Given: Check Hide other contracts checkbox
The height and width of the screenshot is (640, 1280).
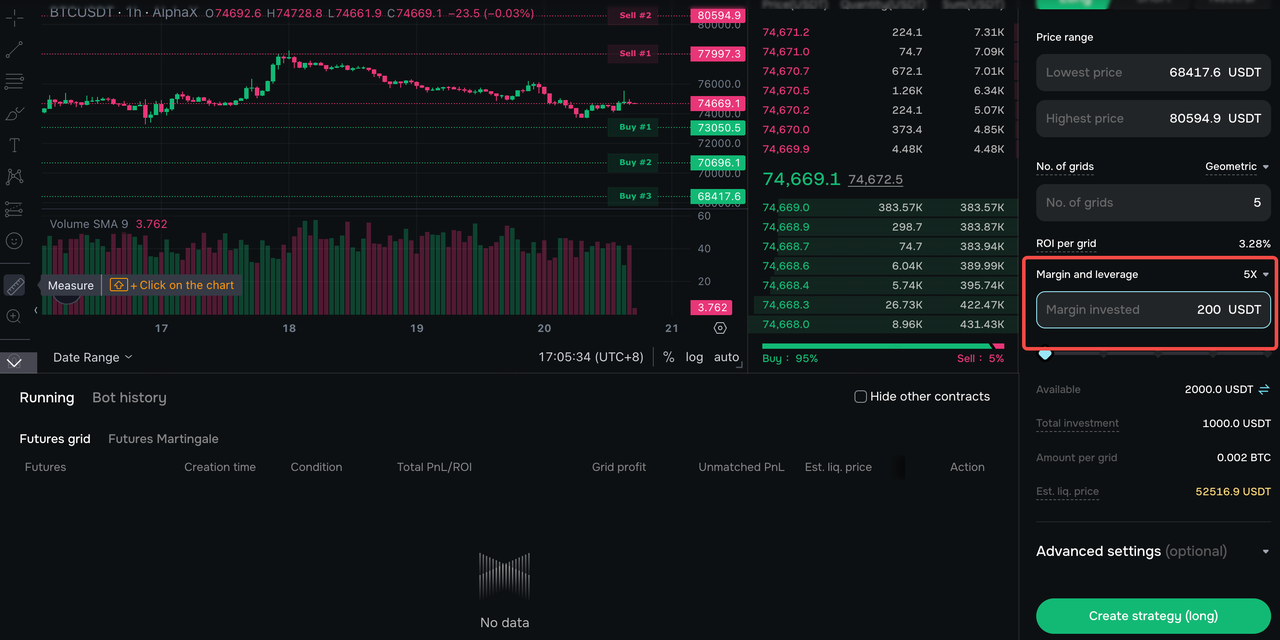Looking at the screenshot, I should coord(860,397).
